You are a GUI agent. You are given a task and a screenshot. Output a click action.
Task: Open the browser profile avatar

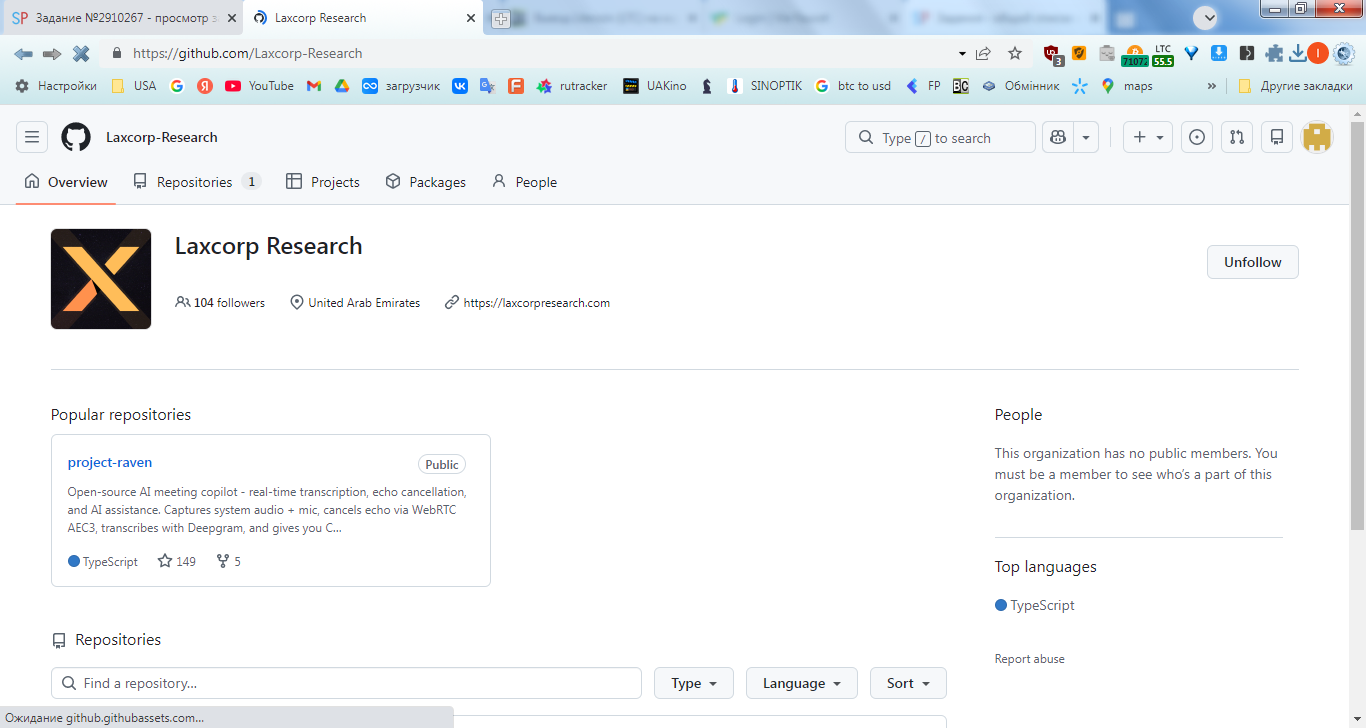tap(1318, 54)
